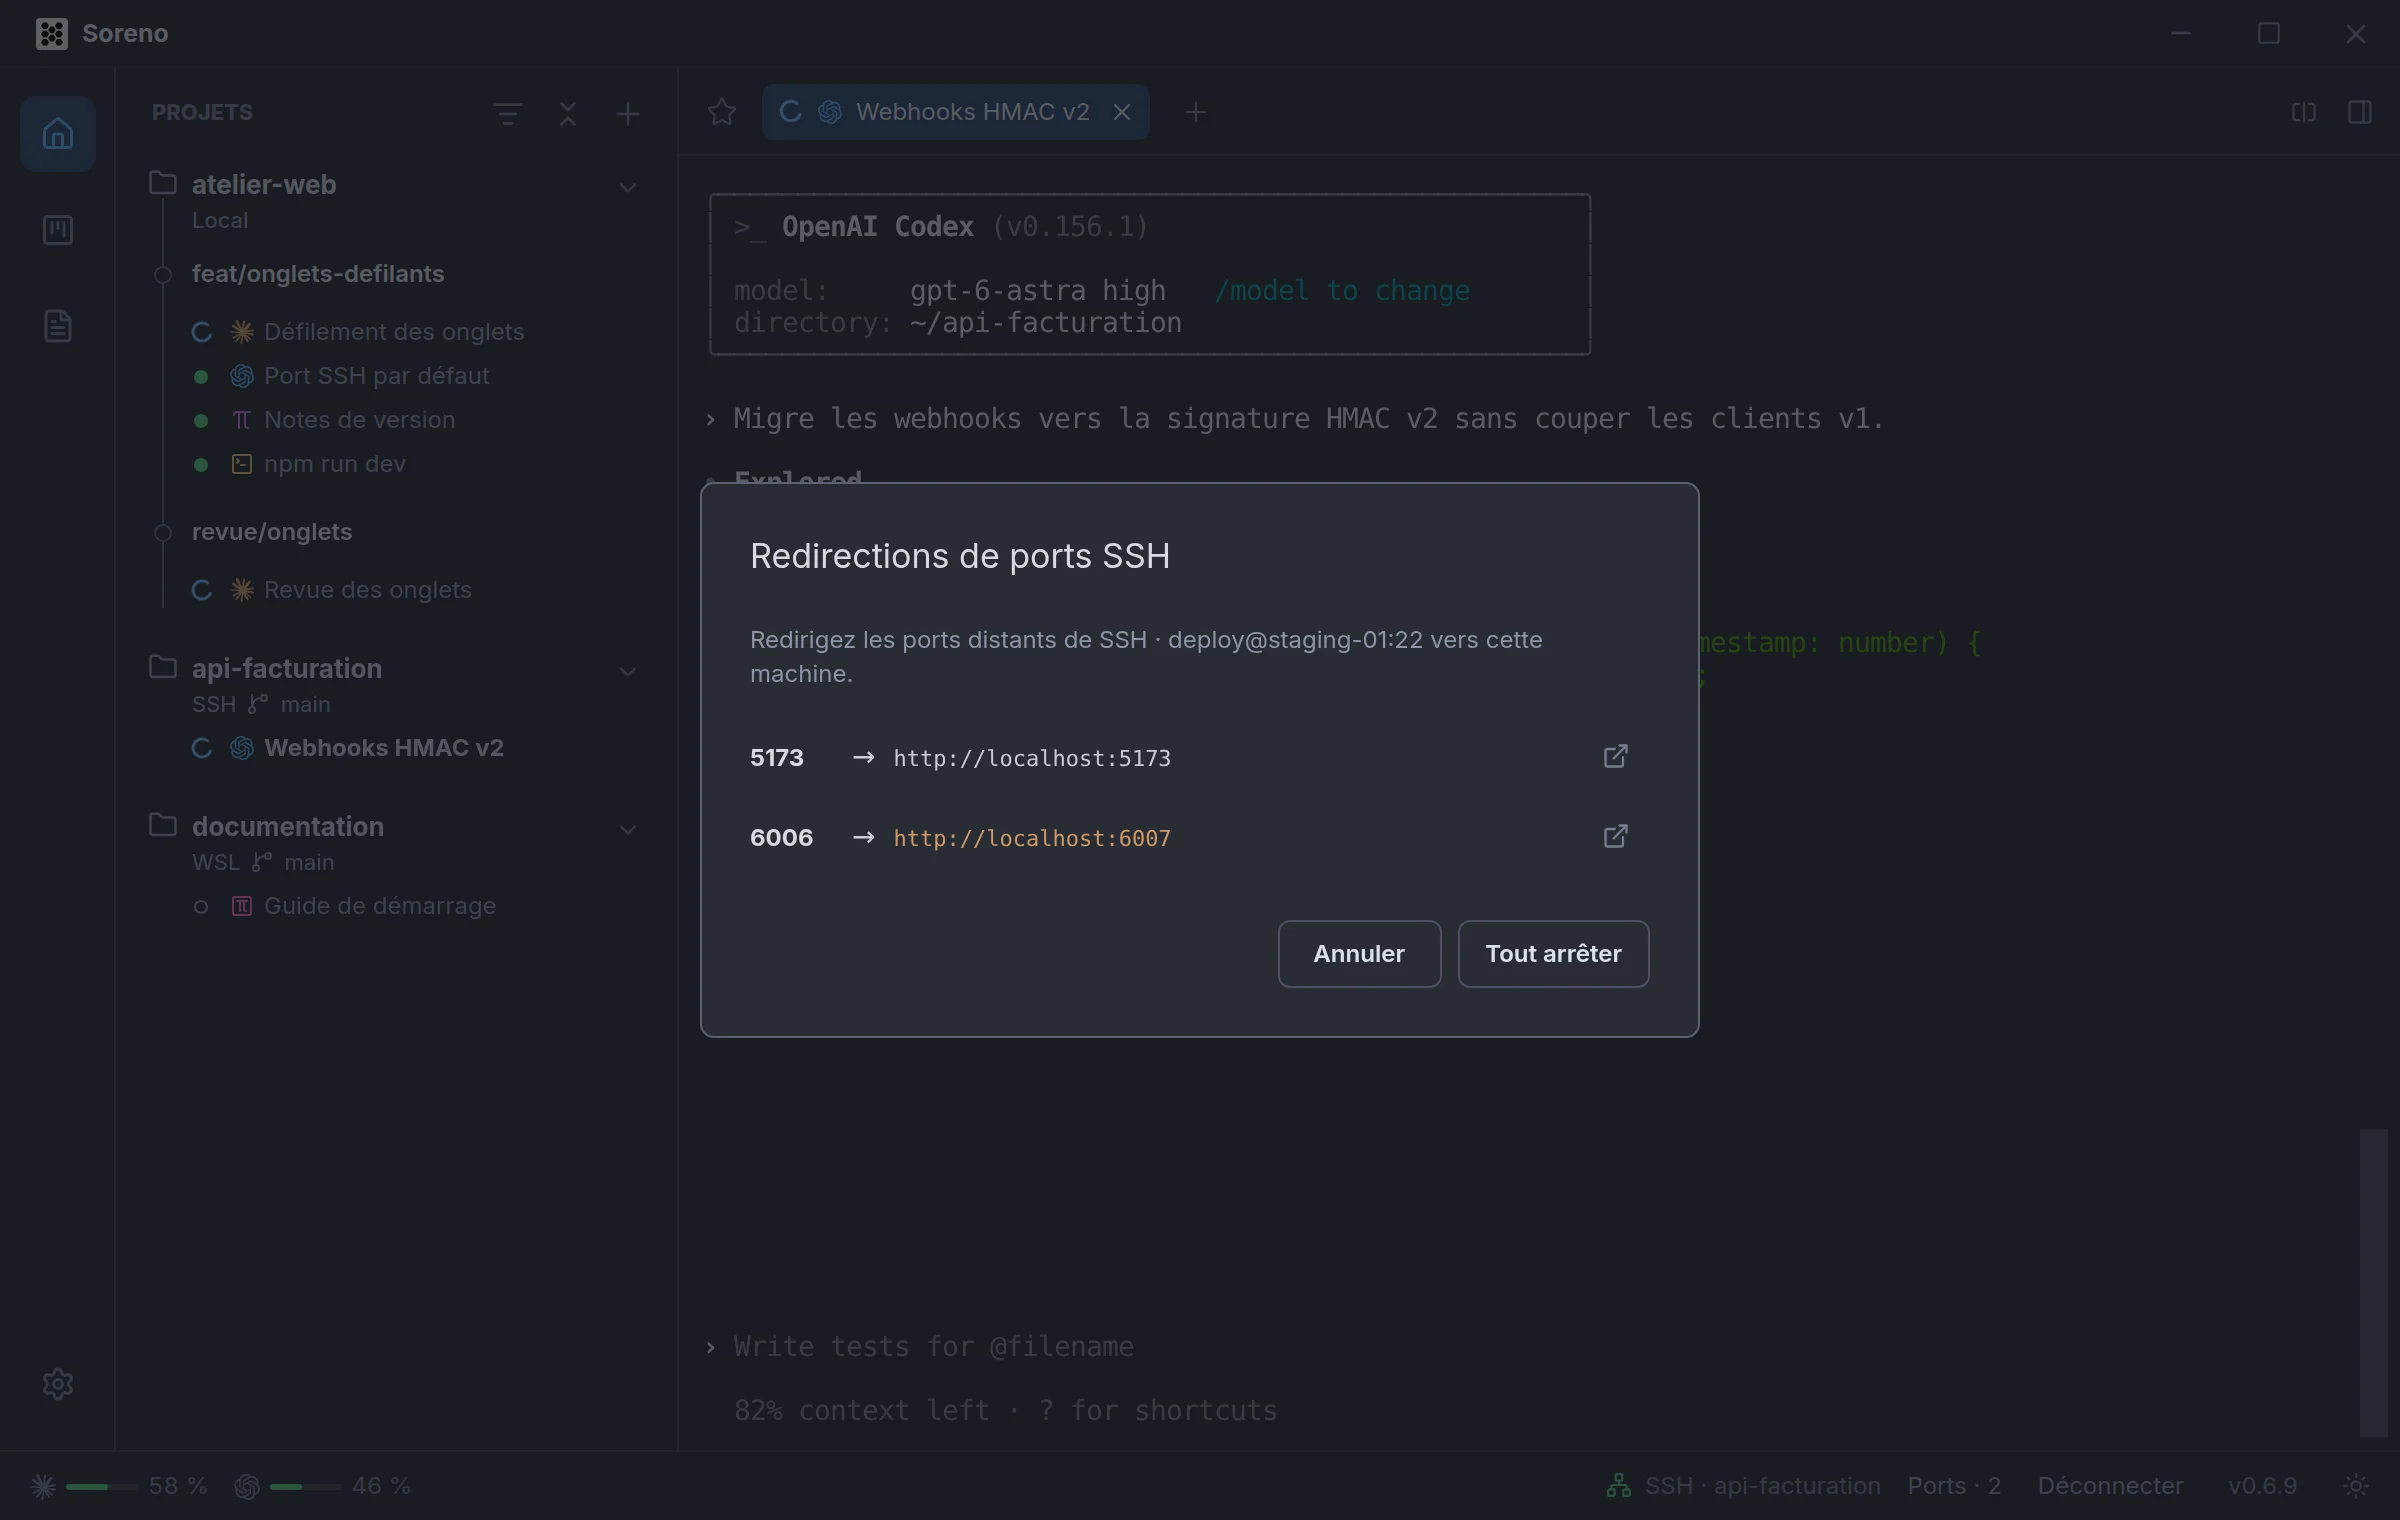The image size is (2400, 1520).
Task: Open the npm run dev terminal
Action: (334, 464)
